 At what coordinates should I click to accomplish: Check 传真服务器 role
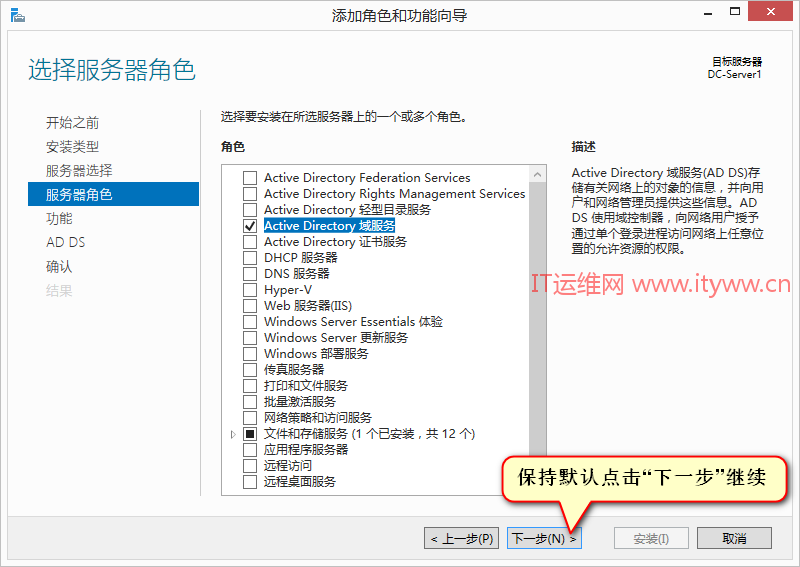pyautogui.click(x=250, y=369)
